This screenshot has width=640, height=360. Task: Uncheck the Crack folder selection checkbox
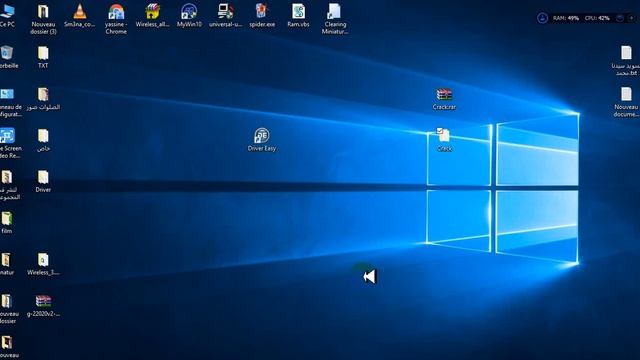click(439, 131)
